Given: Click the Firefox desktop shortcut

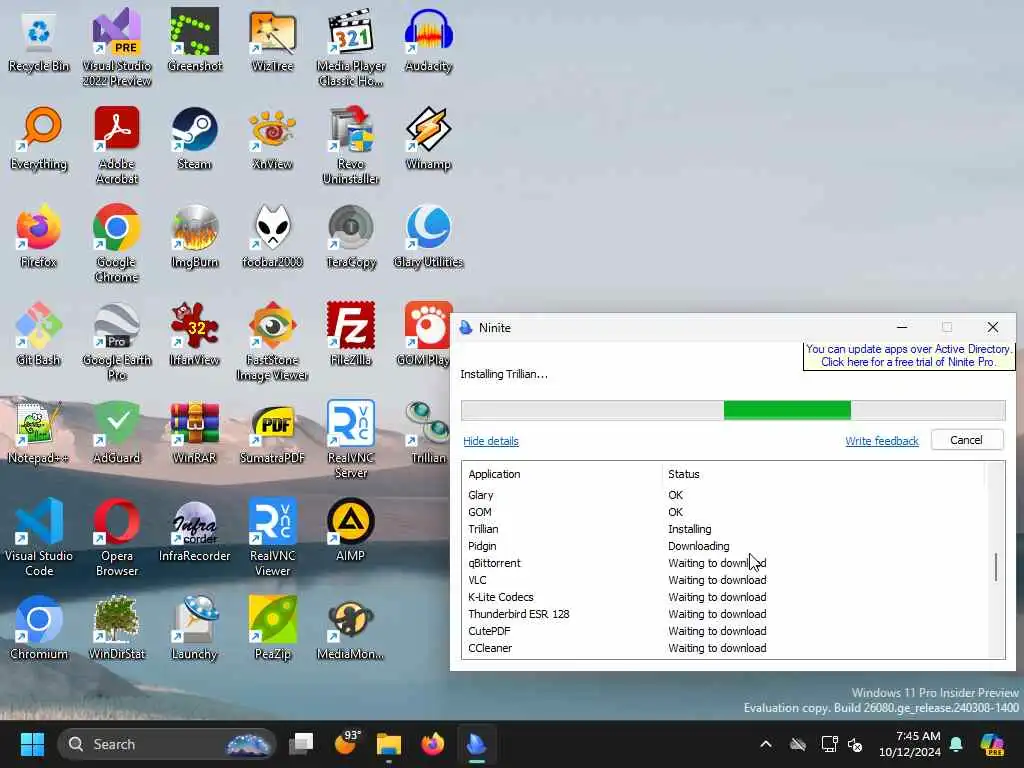Looking at the screenshot, I should point(39,236).
